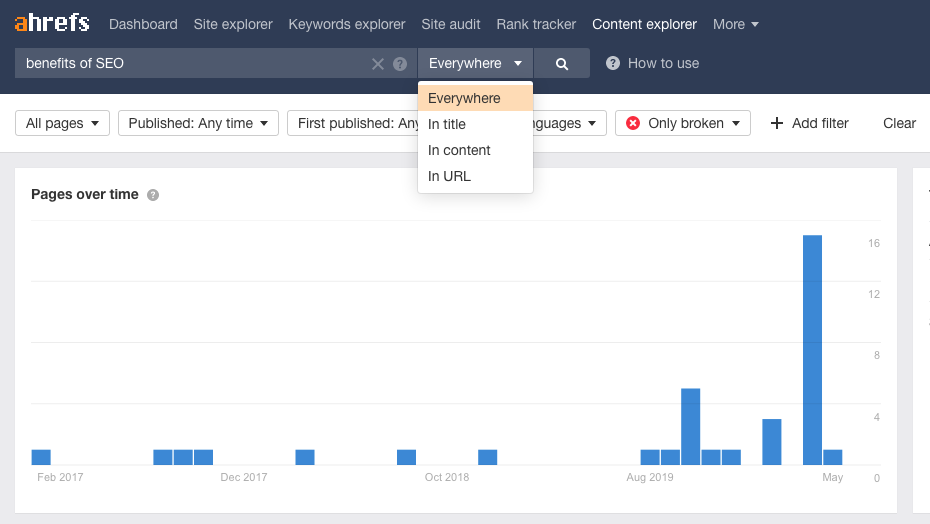The width and height of the screenshot is (930, 524).
Task: Click the benefits of SEO search field
Action: pyautogui.click(x=190, y=64)
